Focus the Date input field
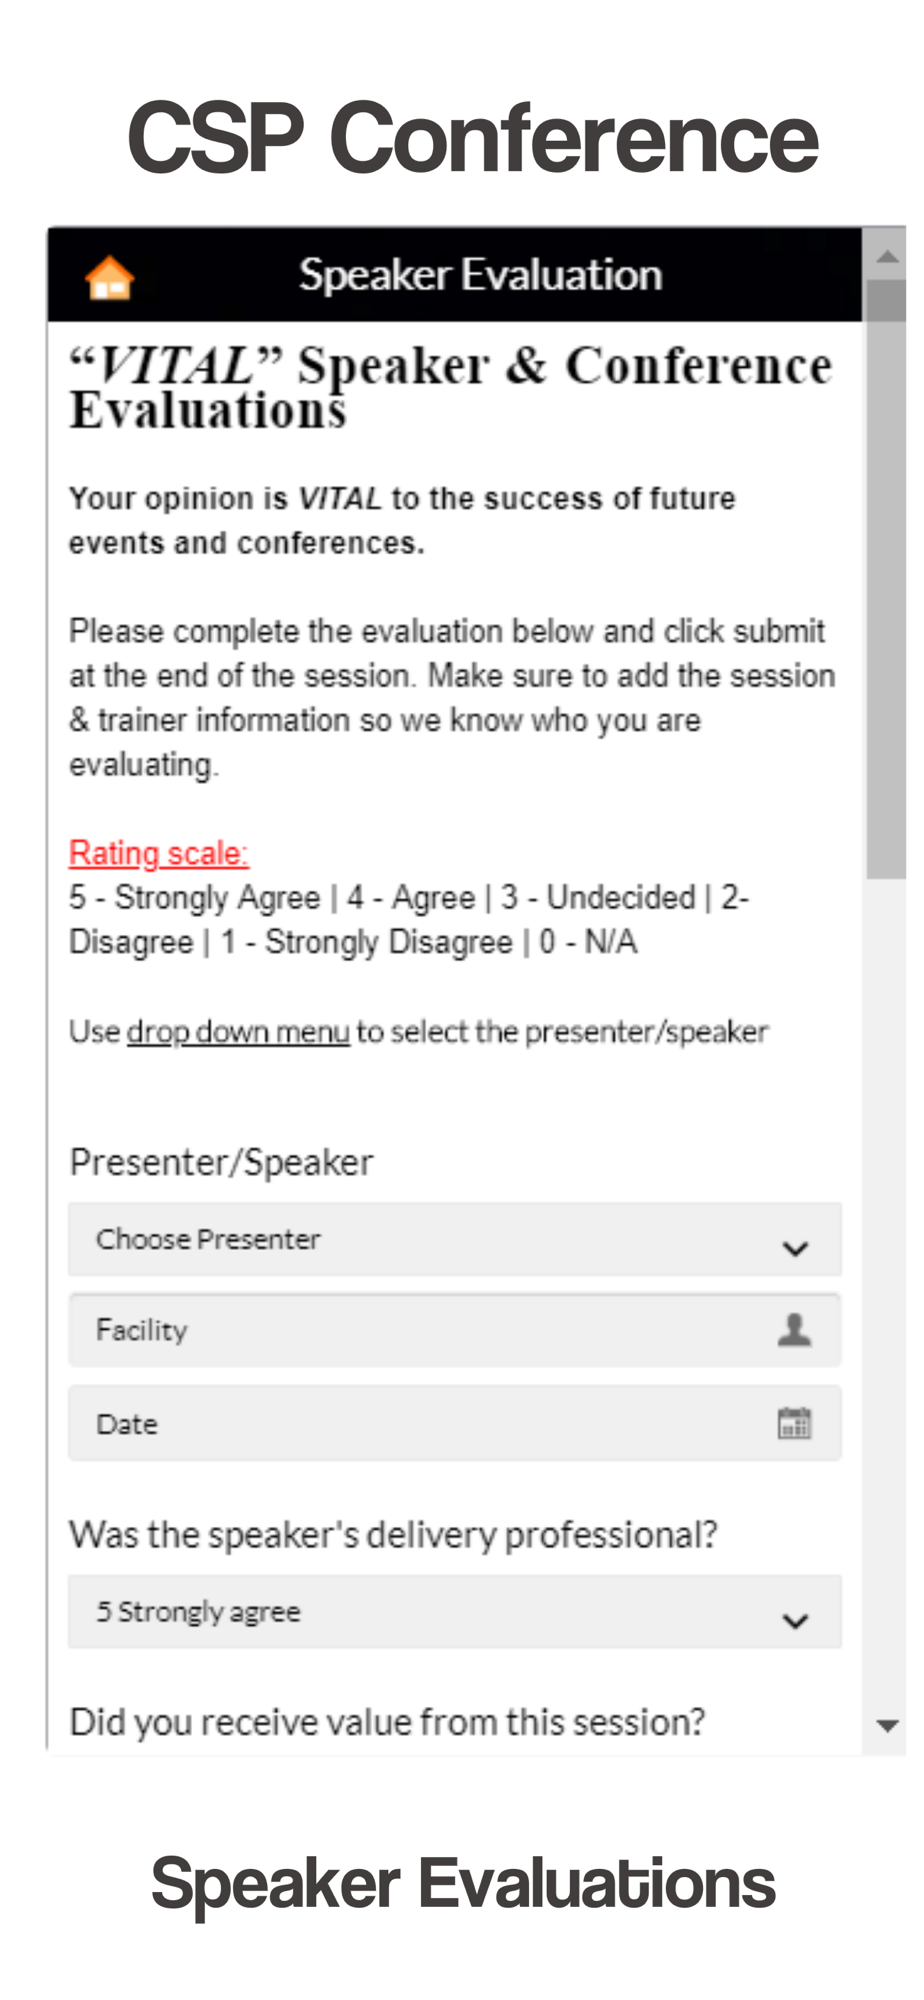This screenshot has height=2000, width=924. [454, 1423]
